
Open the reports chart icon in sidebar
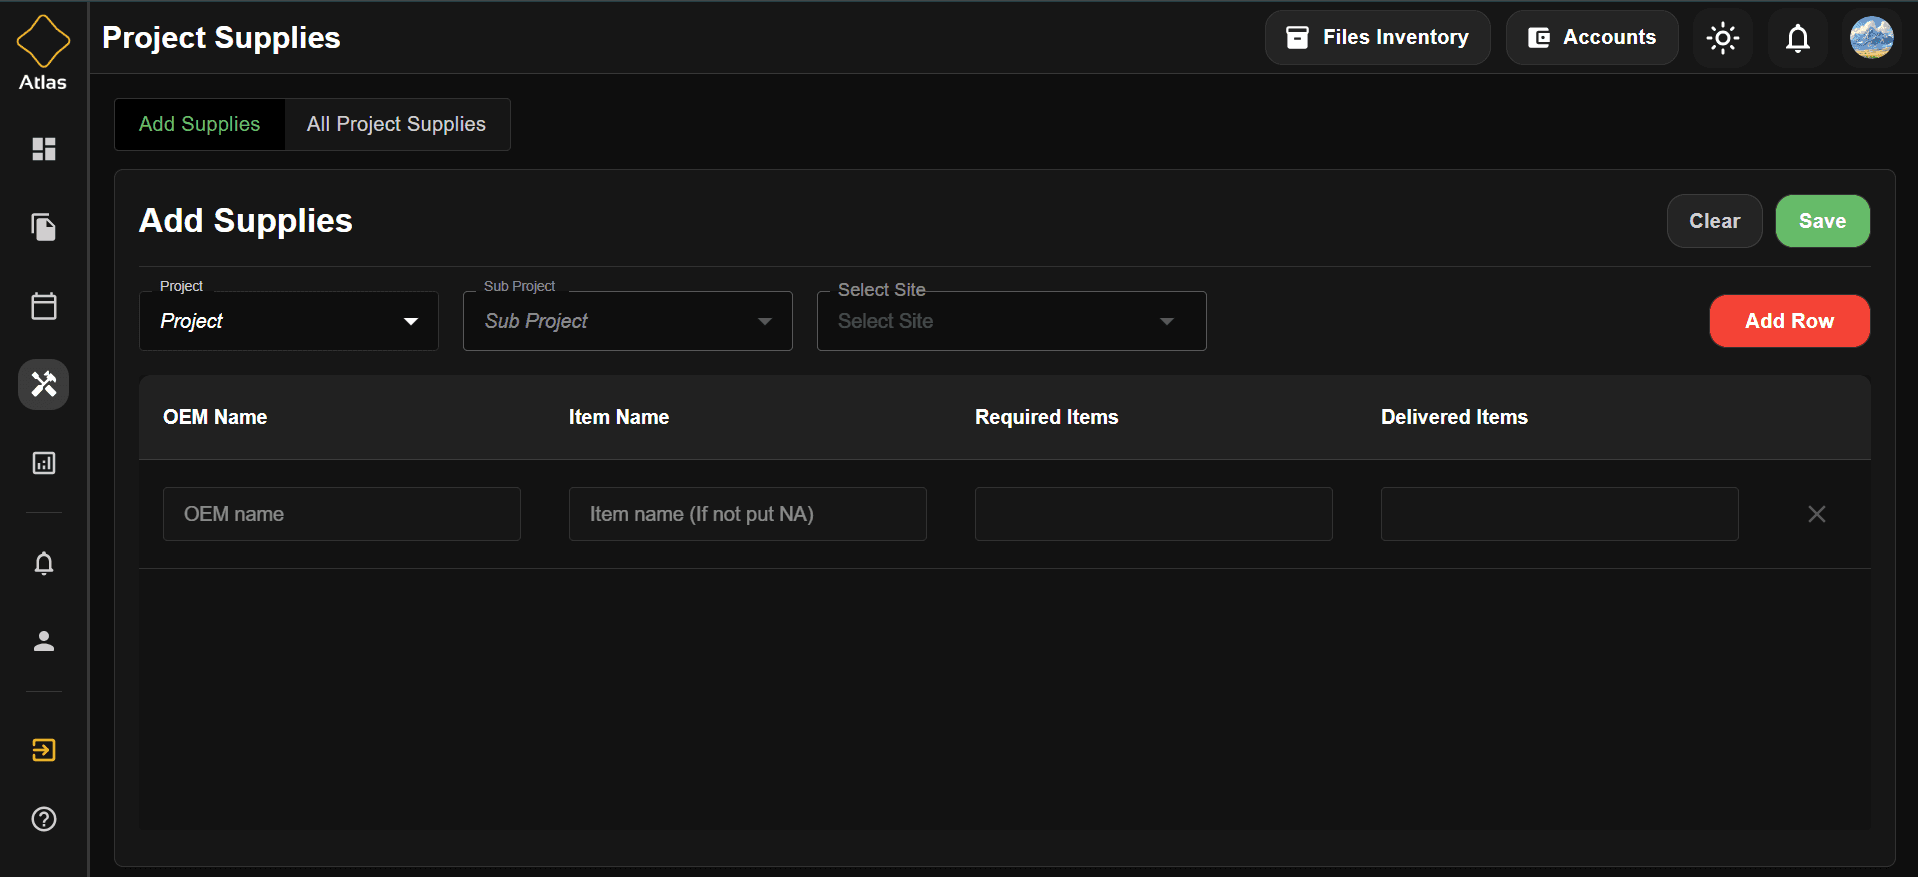pyautogui.click(x=43, y=463)
